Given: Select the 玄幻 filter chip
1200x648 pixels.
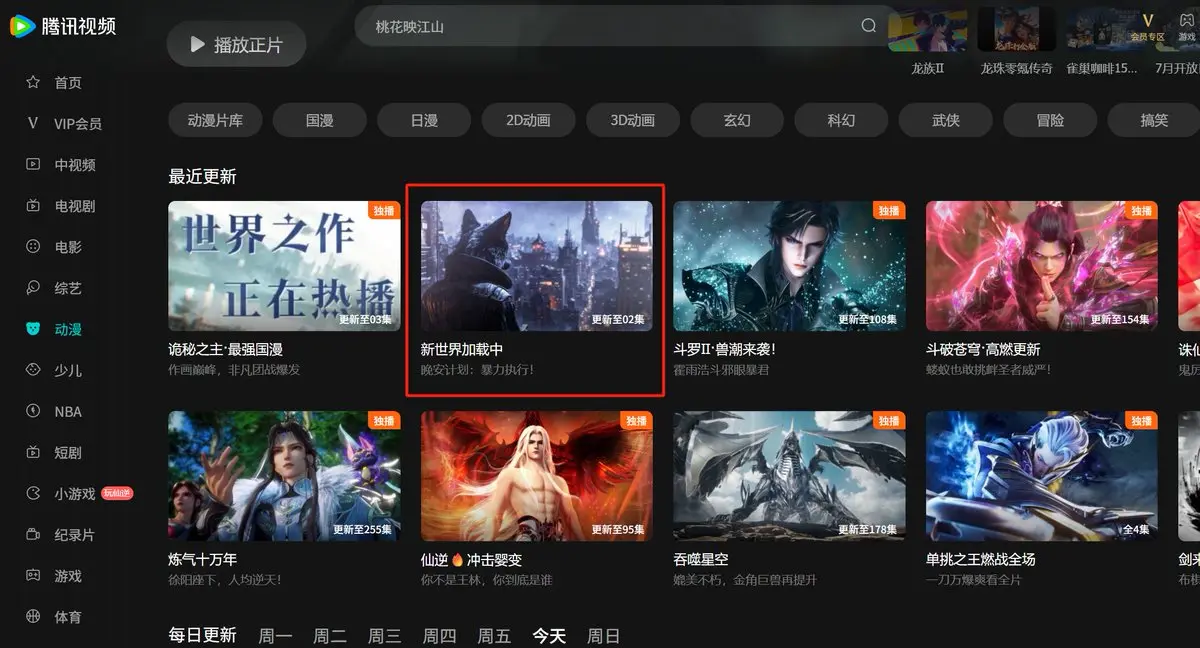Looking at the screenshot, I should pos(737,120).
